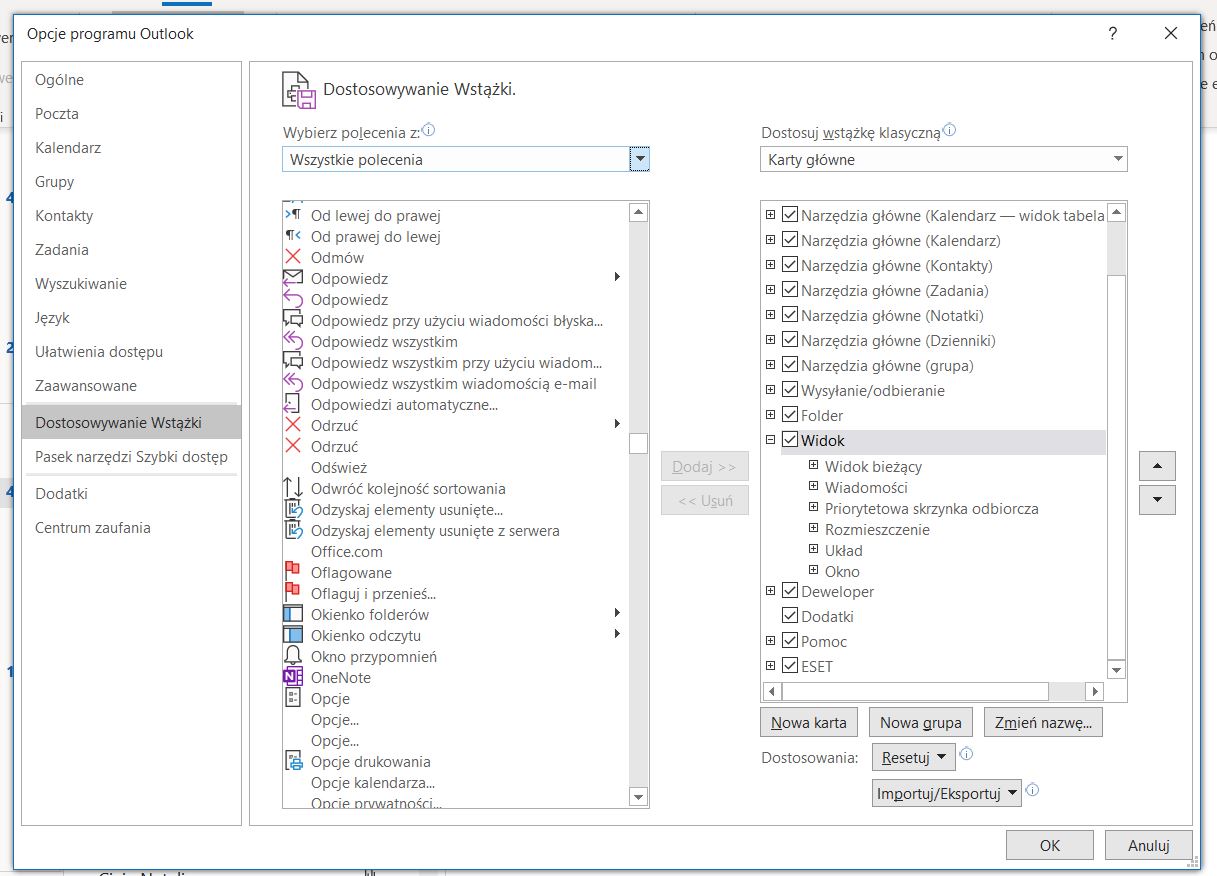Open the Centrum zaufania category

(x=131, y=528)
